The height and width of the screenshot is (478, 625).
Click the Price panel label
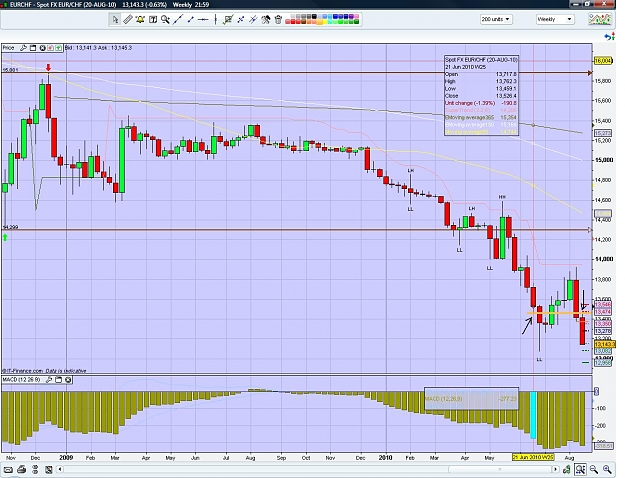coord(8,48)
